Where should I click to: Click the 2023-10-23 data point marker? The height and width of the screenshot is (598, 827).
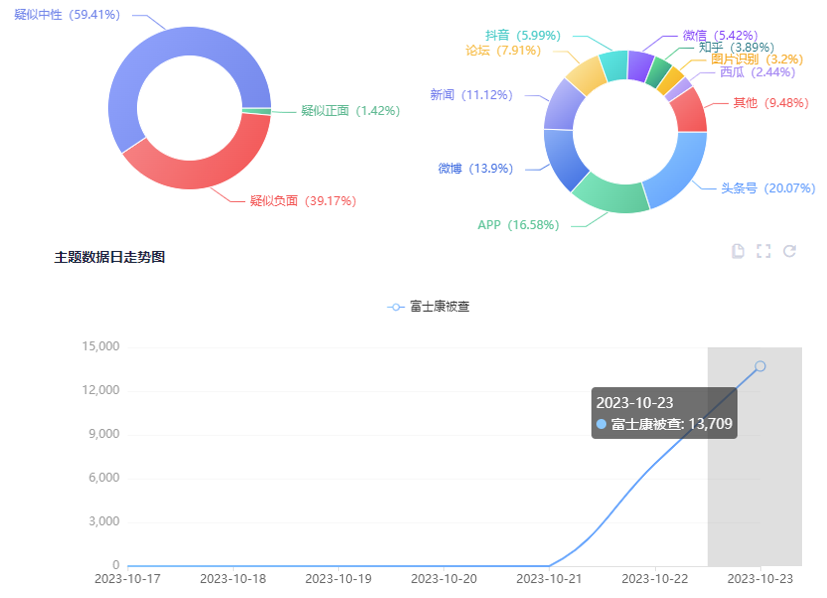coord(760,366)
